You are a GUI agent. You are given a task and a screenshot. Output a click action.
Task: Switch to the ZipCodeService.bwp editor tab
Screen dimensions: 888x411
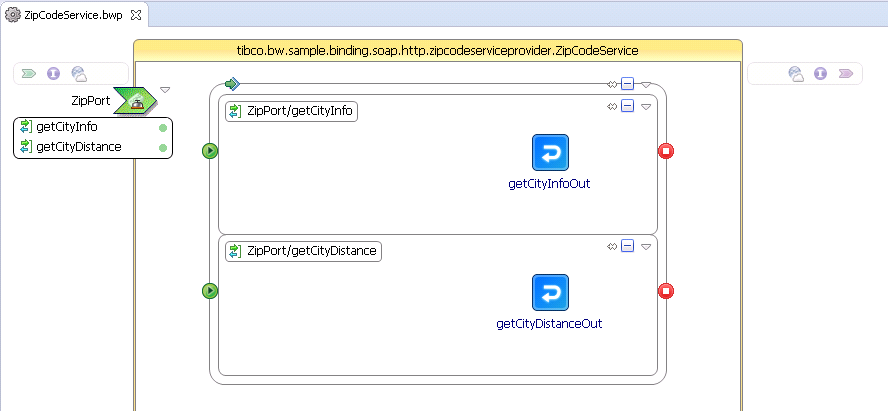[74, 15]
